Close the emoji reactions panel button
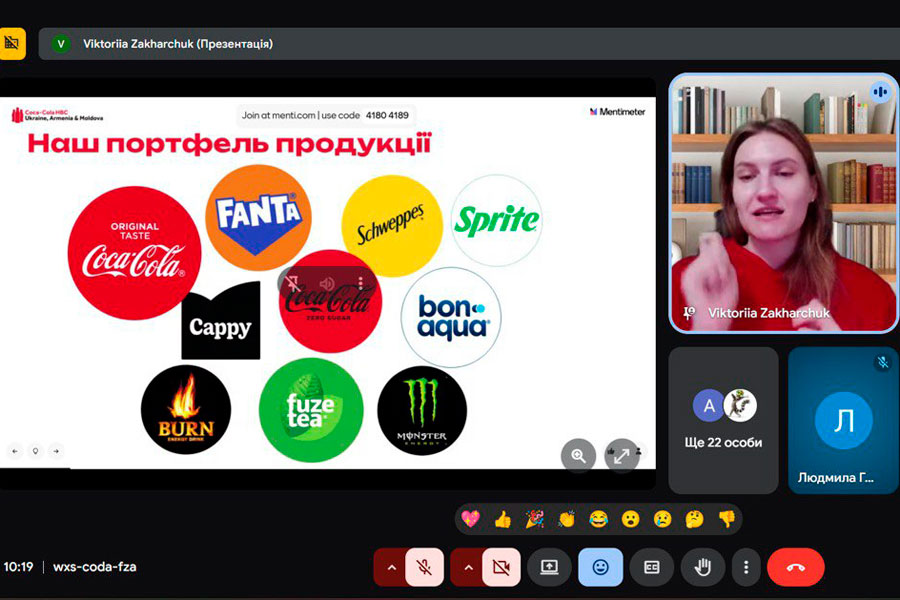900x600 pixels. tap(600, 567)
